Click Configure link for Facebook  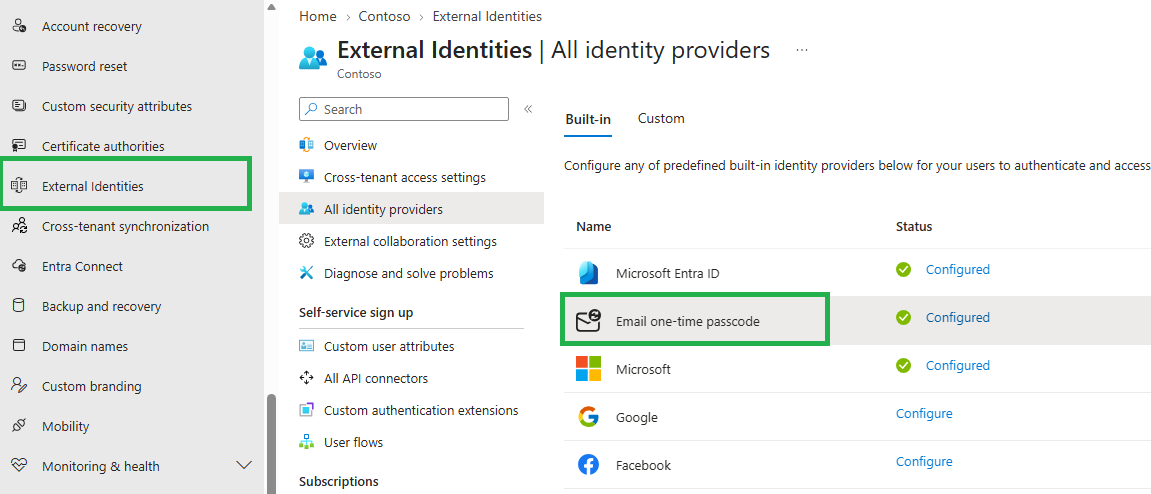(x=924, y=462)
